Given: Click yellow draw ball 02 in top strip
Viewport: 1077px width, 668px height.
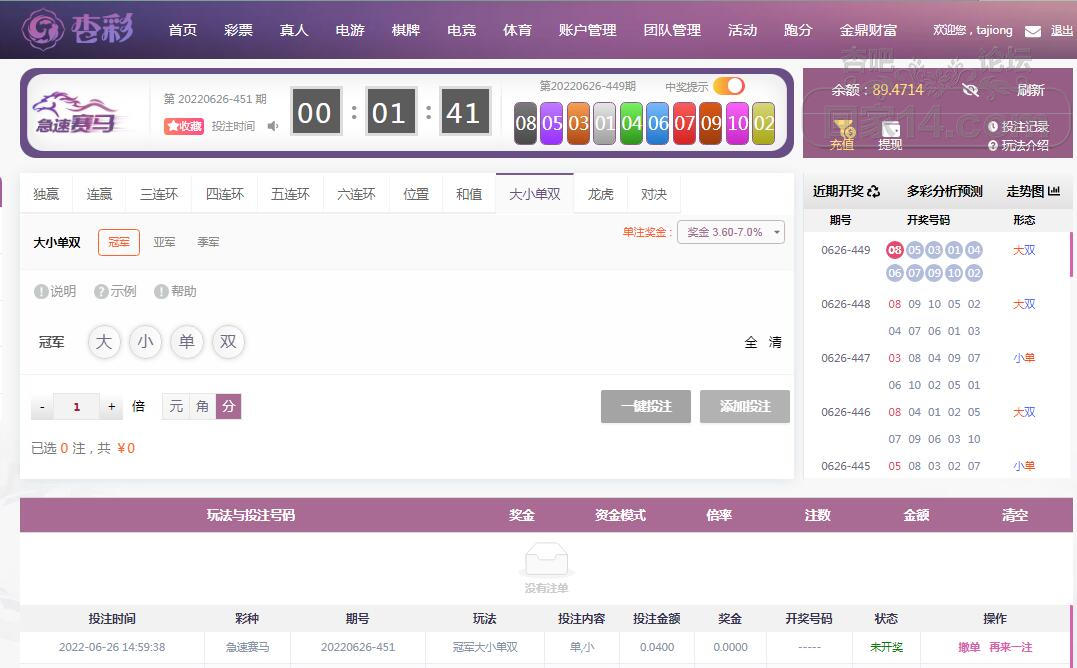Looking at the screenshot, I should pos(764,124).
